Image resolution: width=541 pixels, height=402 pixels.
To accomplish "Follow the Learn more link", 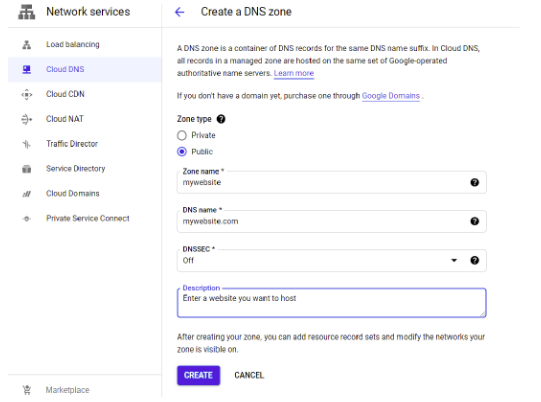I will click(x=294, y=73).
